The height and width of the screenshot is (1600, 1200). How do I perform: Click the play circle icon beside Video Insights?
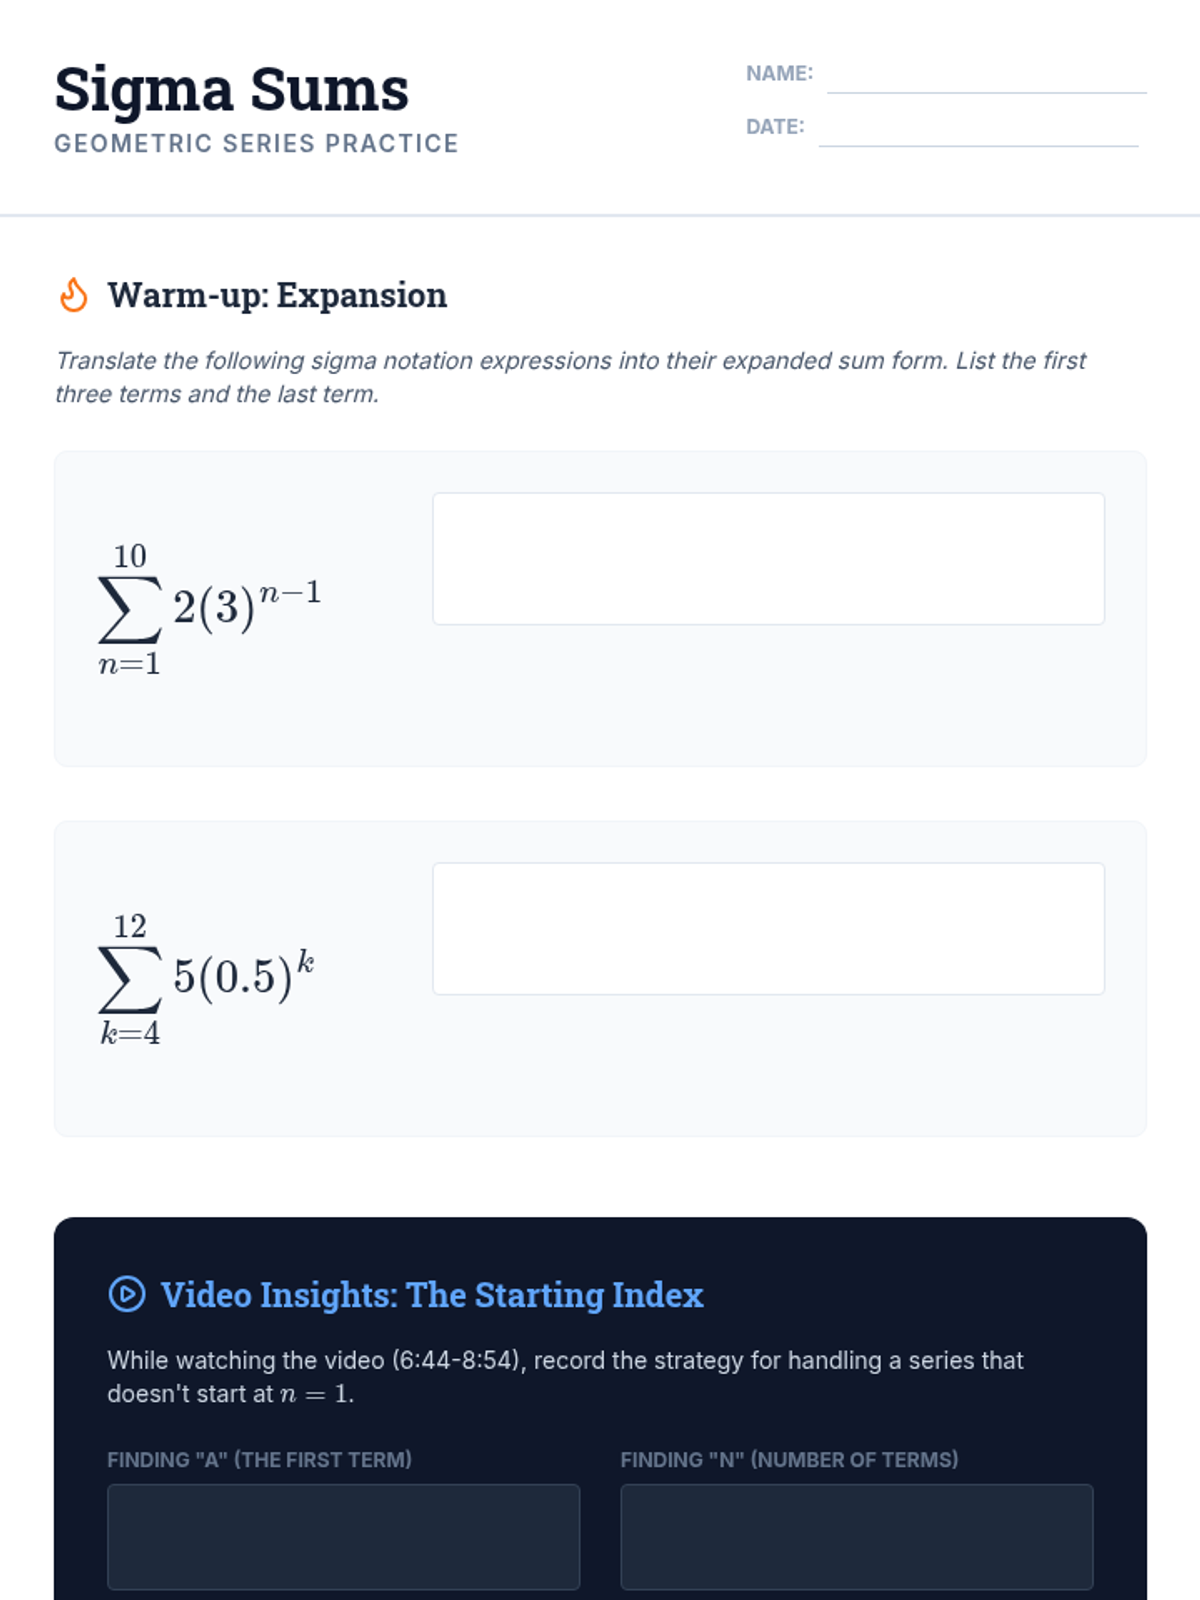click(x=127, y=1294)
